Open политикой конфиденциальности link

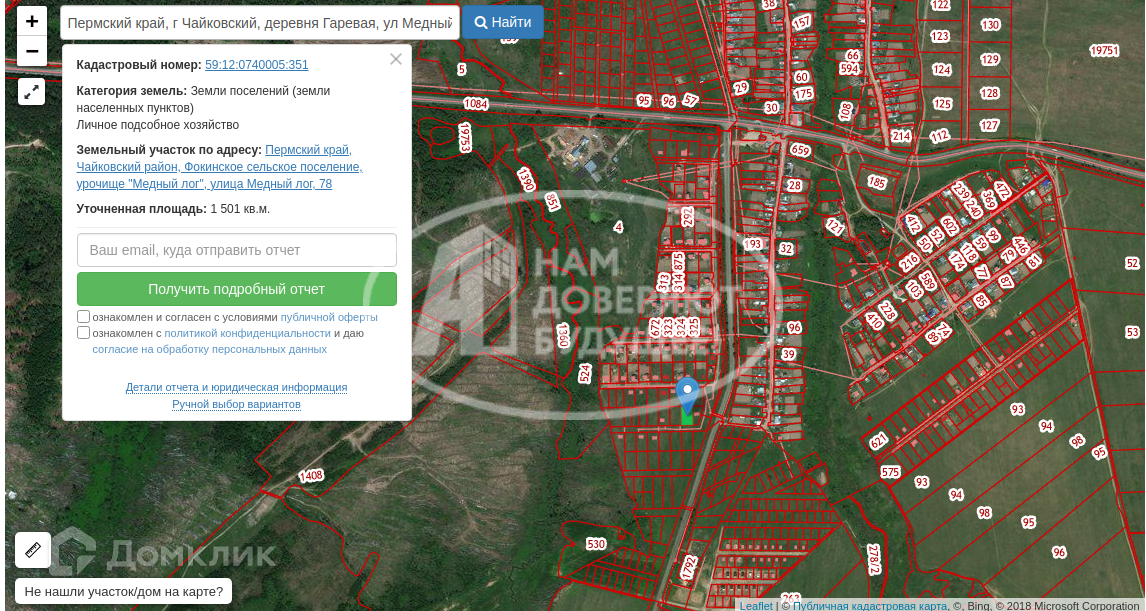point(247,333)
